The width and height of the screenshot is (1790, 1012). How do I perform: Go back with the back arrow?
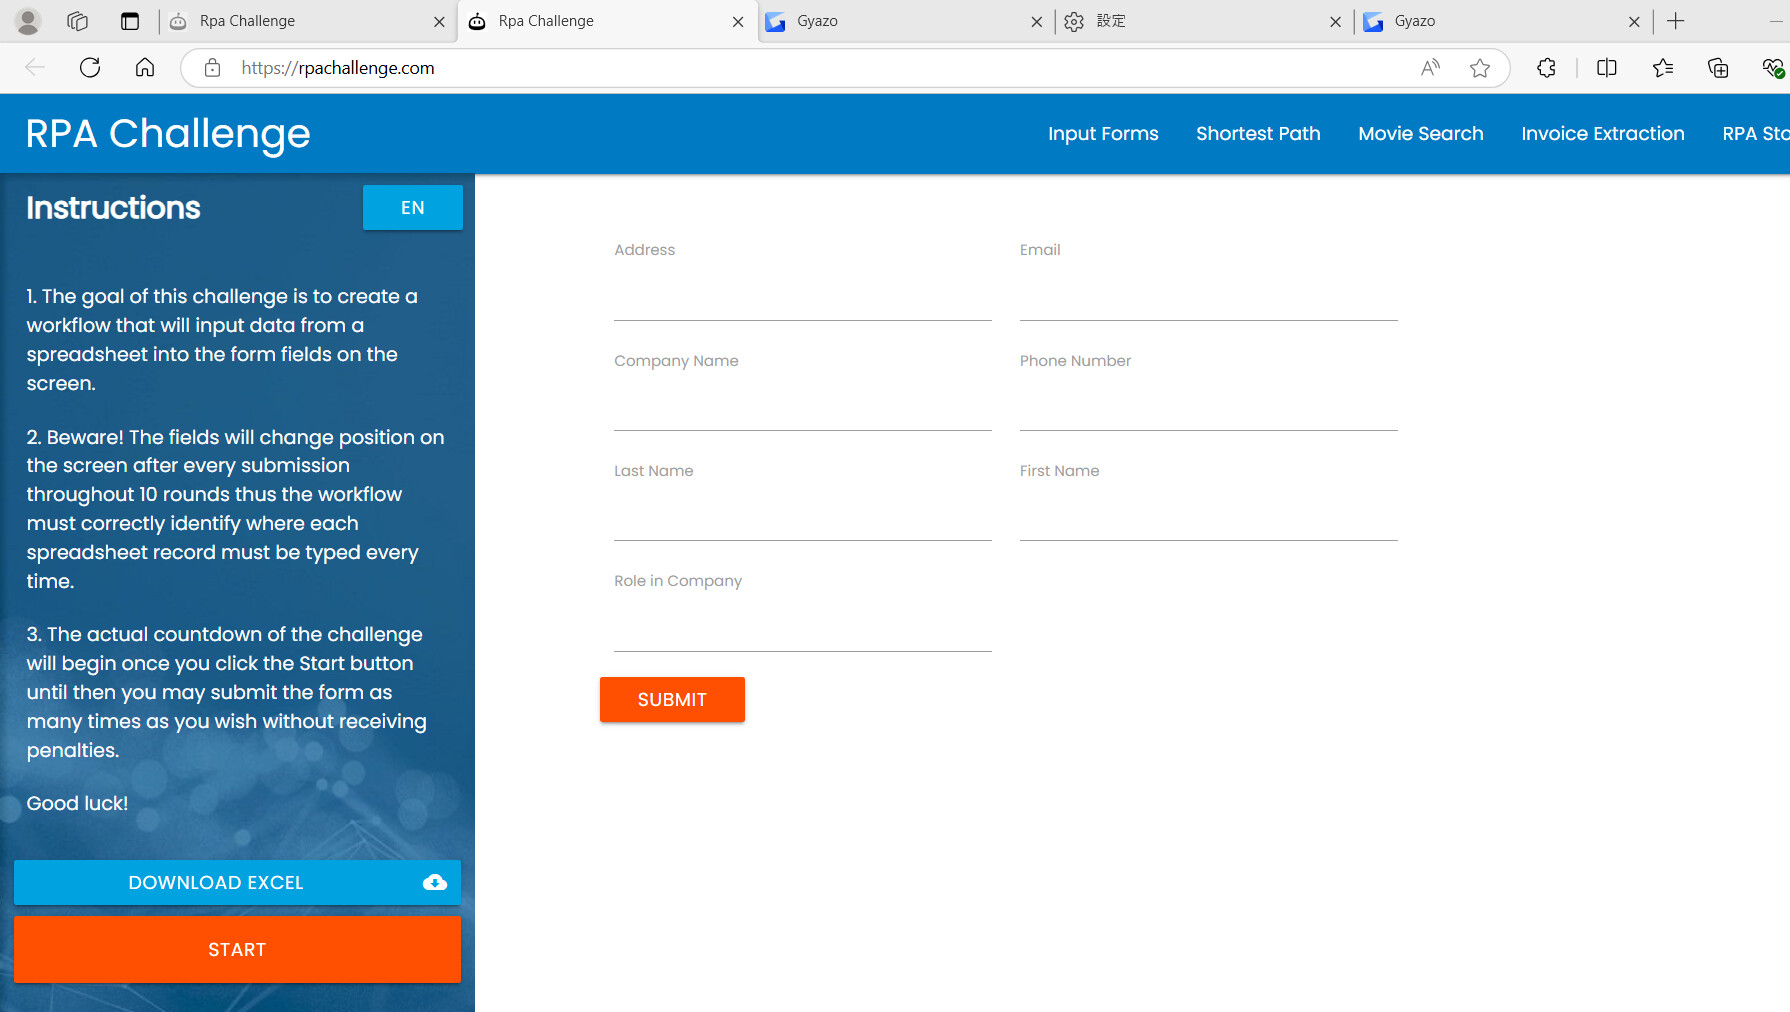coord(35,68)
